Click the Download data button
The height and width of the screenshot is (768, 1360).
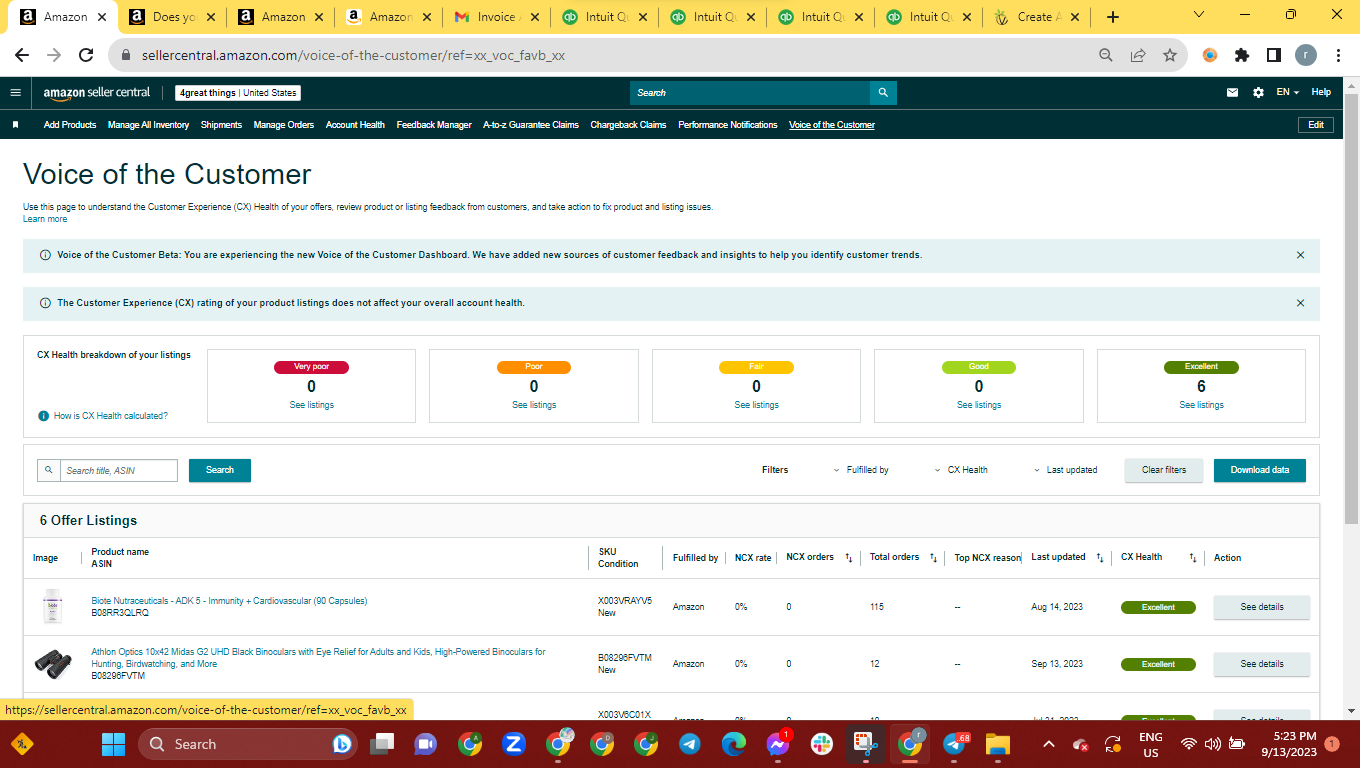[1260, 470]
